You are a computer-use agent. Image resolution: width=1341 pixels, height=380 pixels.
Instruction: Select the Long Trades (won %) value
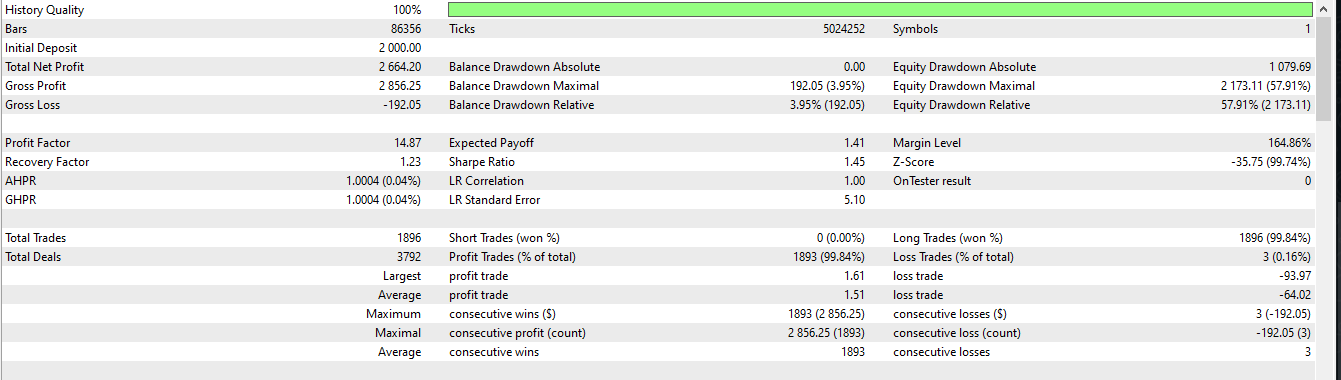(1274, 238)
